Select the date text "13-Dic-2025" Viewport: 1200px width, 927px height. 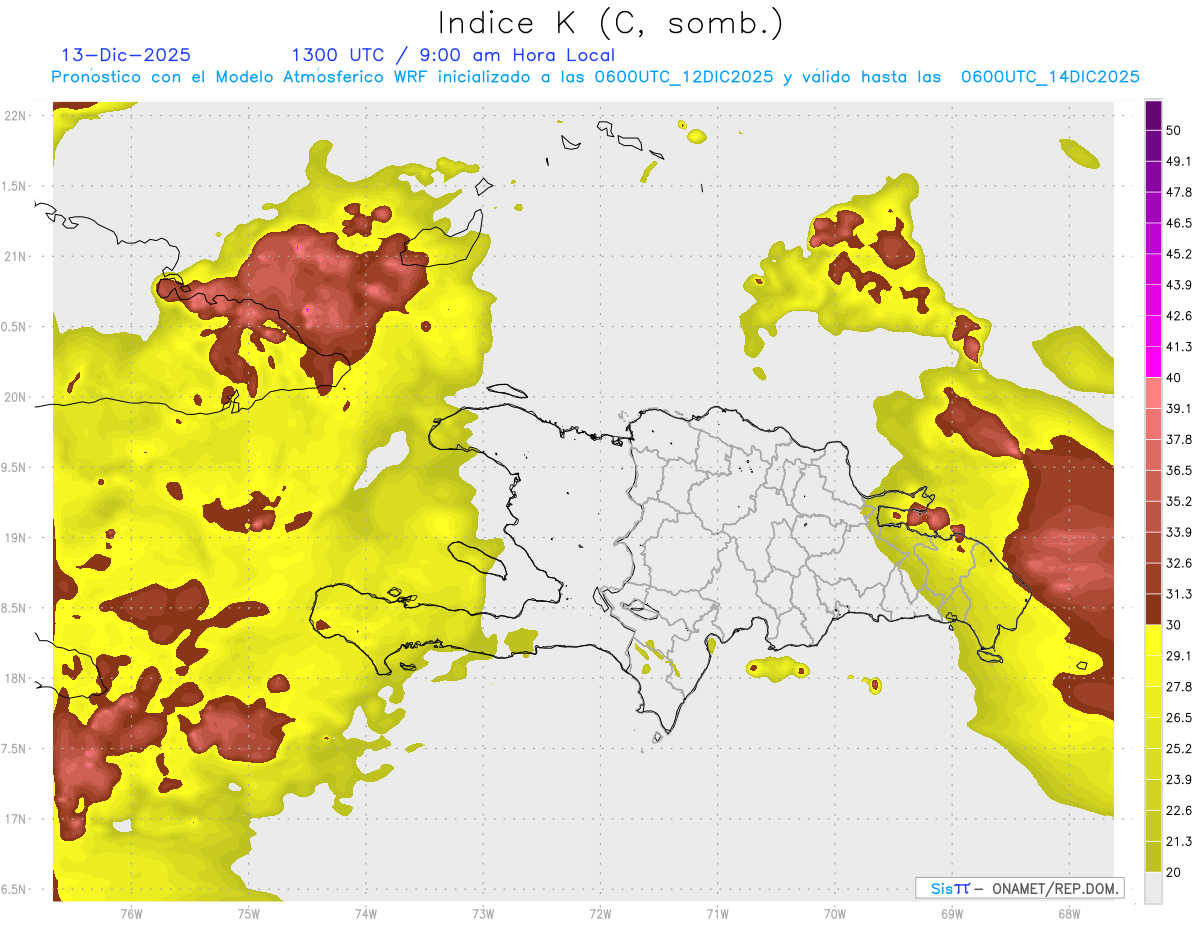click(x=126, y=55)
